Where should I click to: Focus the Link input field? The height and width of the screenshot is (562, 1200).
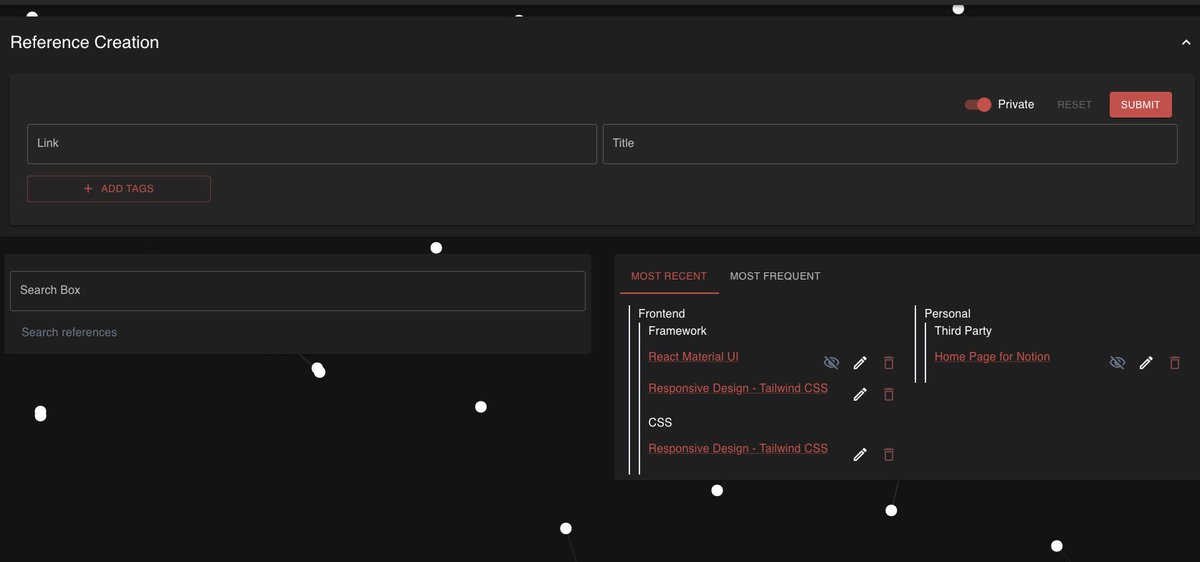click(x=312, y=144)
